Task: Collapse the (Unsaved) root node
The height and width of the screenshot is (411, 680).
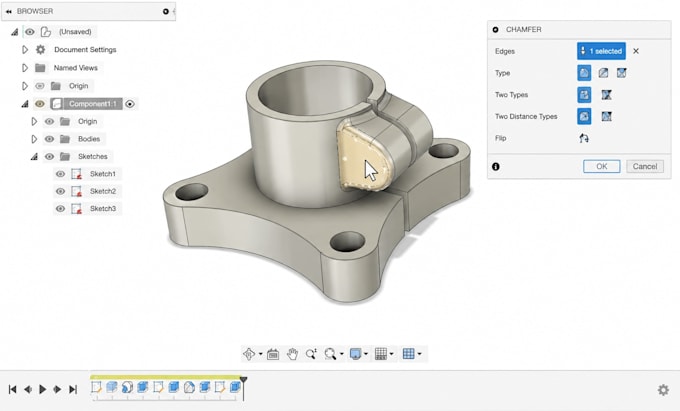Action: click(14, 32)
